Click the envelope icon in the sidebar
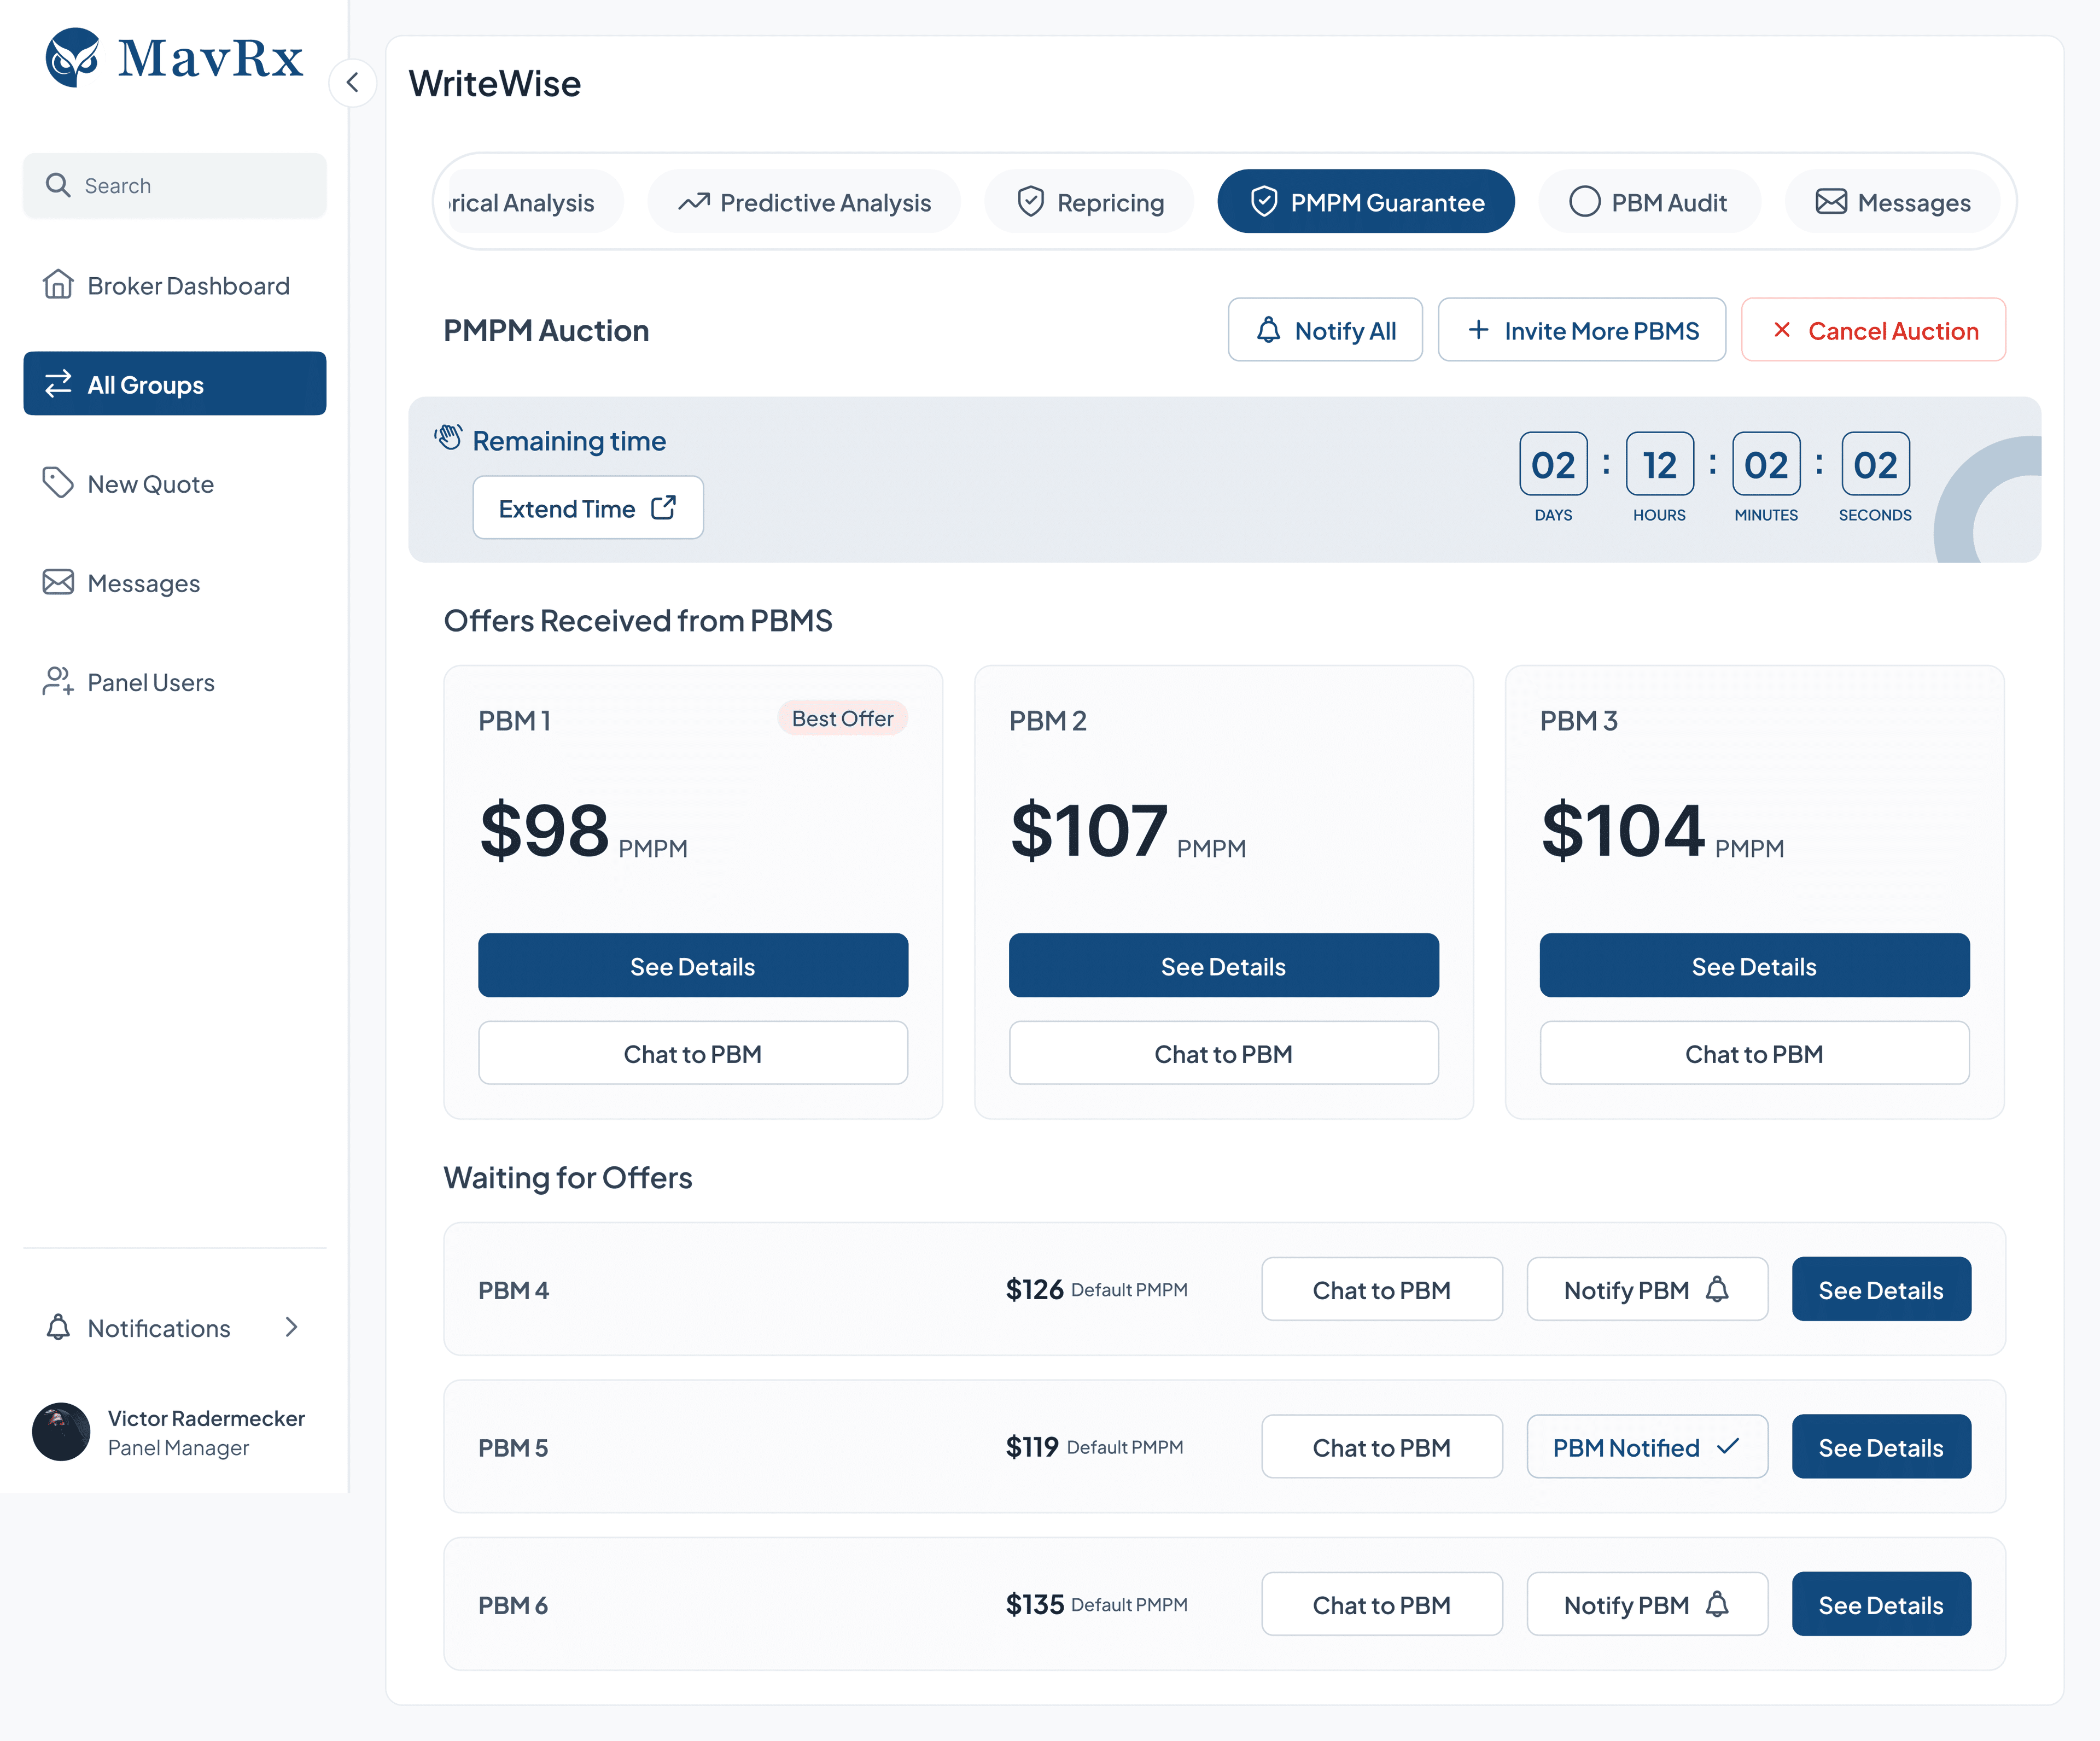Screen dimensions: 2100x1741 click(58, 581)
